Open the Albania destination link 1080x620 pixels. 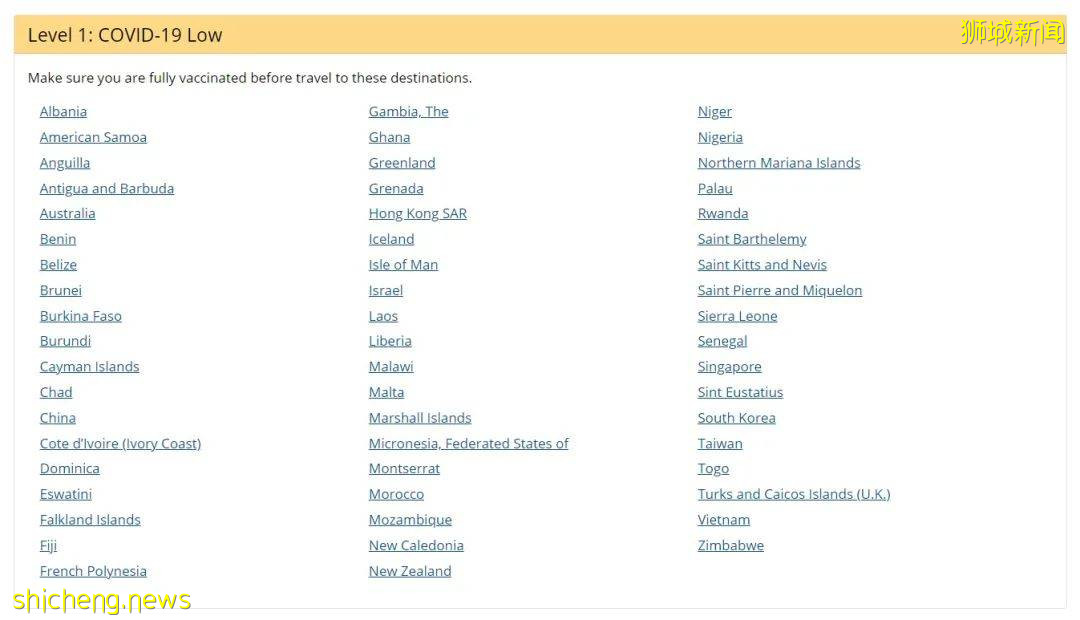coord(63,111)
